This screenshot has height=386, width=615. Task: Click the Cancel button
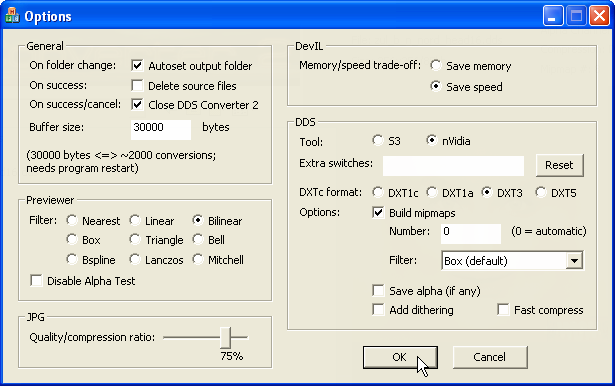(490, 357)
